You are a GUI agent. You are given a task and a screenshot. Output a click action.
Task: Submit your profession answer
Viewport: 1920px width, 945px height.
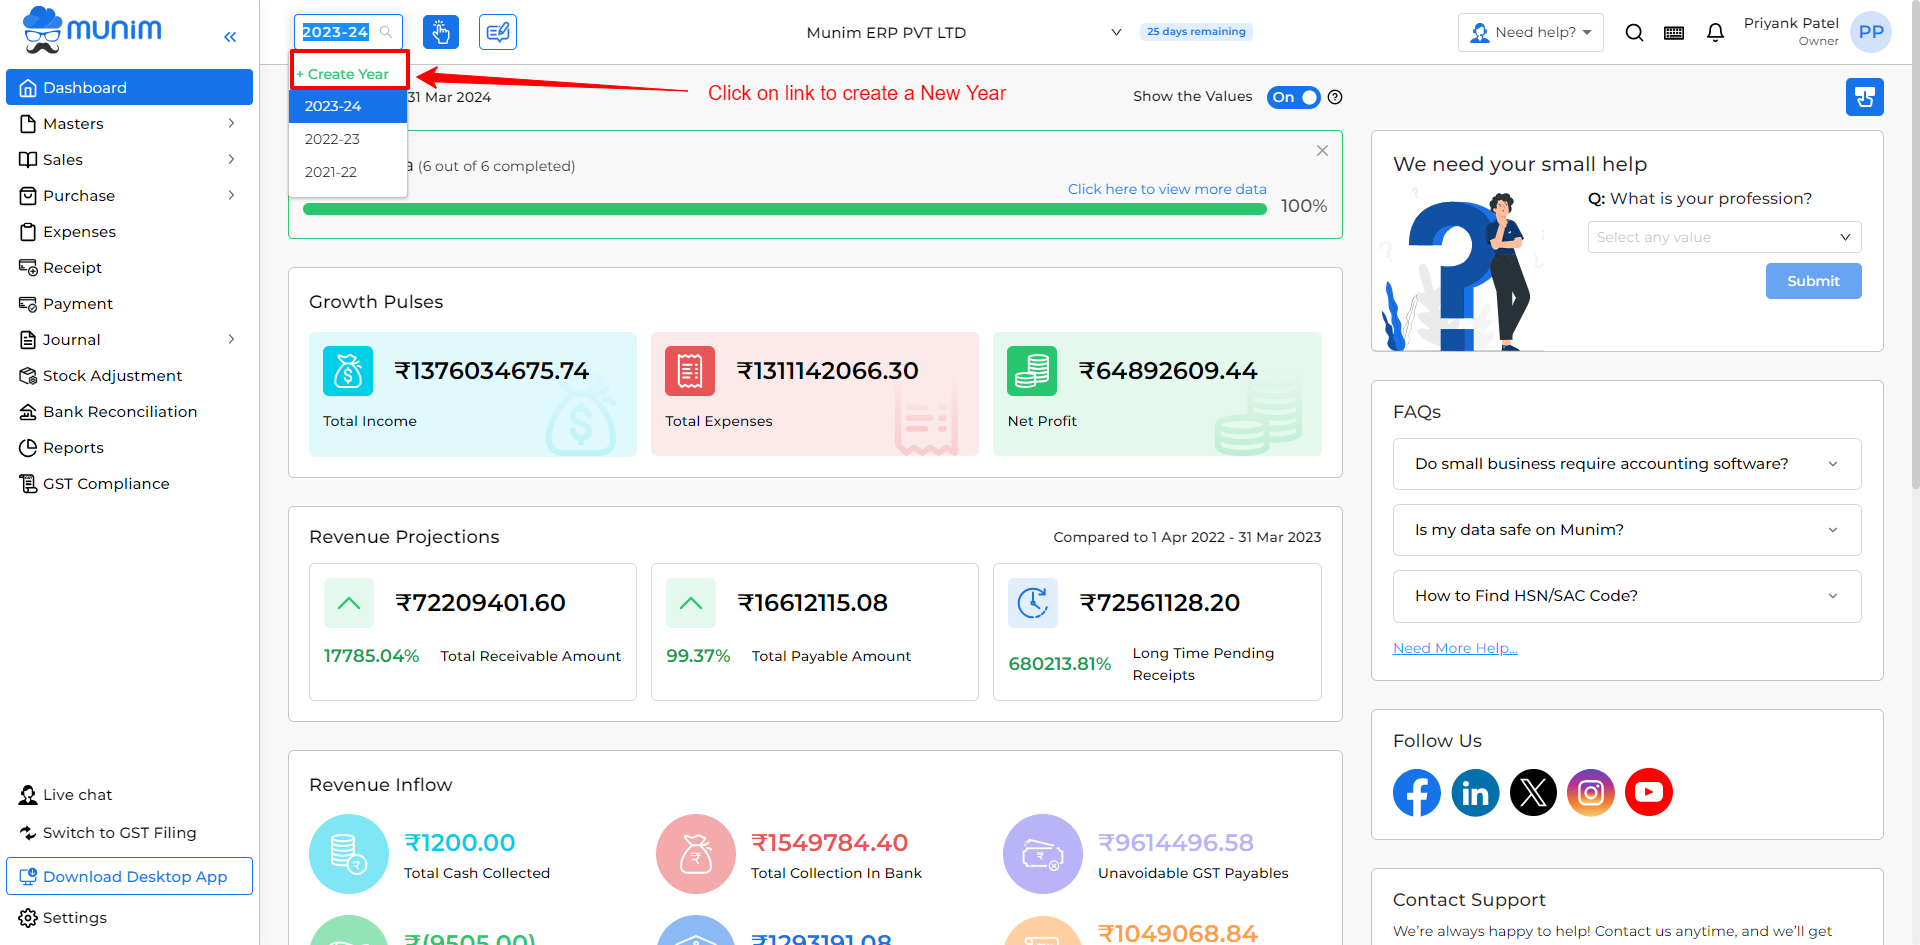tap(1813, 281)
